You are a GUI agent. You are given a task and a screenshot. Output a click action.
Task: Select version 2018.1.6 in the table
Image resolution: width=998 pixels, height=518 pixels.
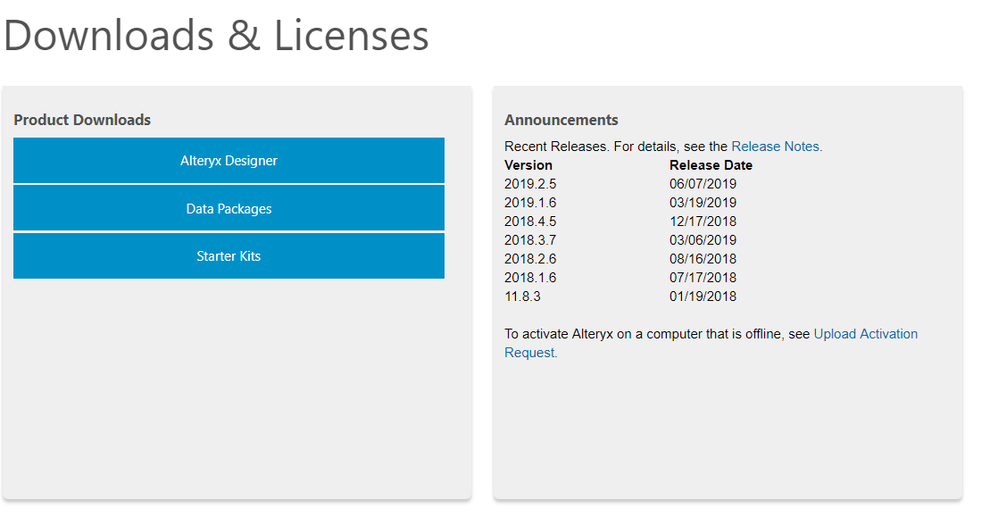[530, 277]
